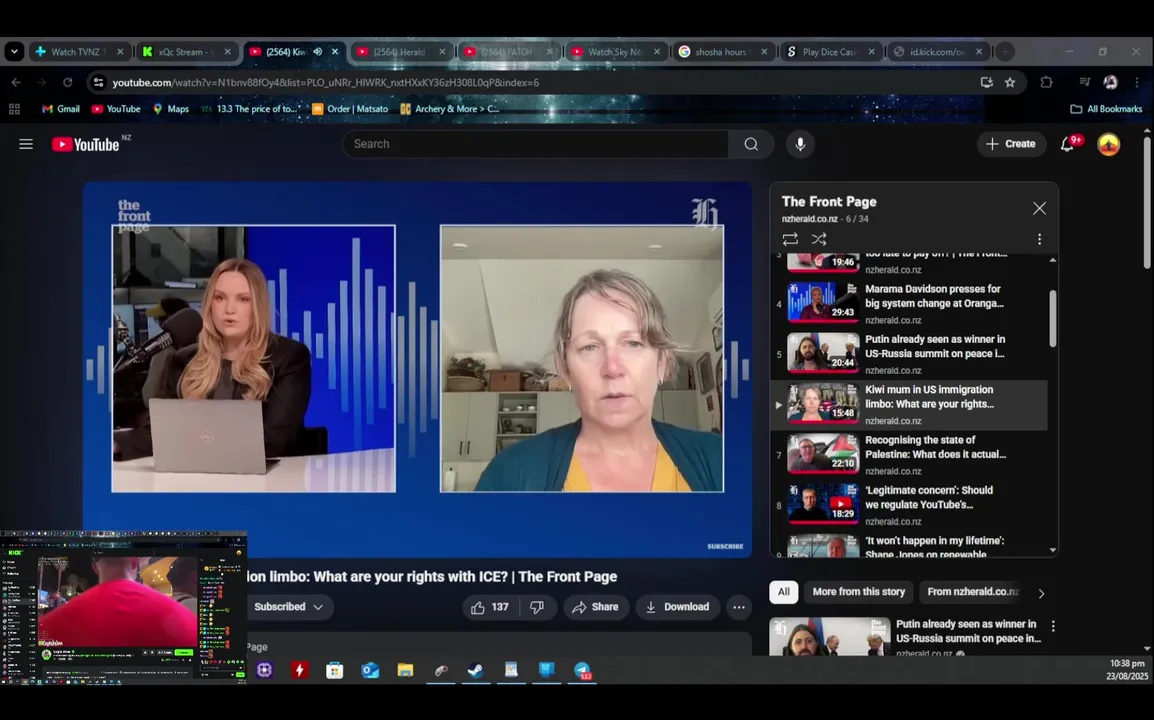
Task: Toggle shuffle playlist
Action: pos(818,239)
